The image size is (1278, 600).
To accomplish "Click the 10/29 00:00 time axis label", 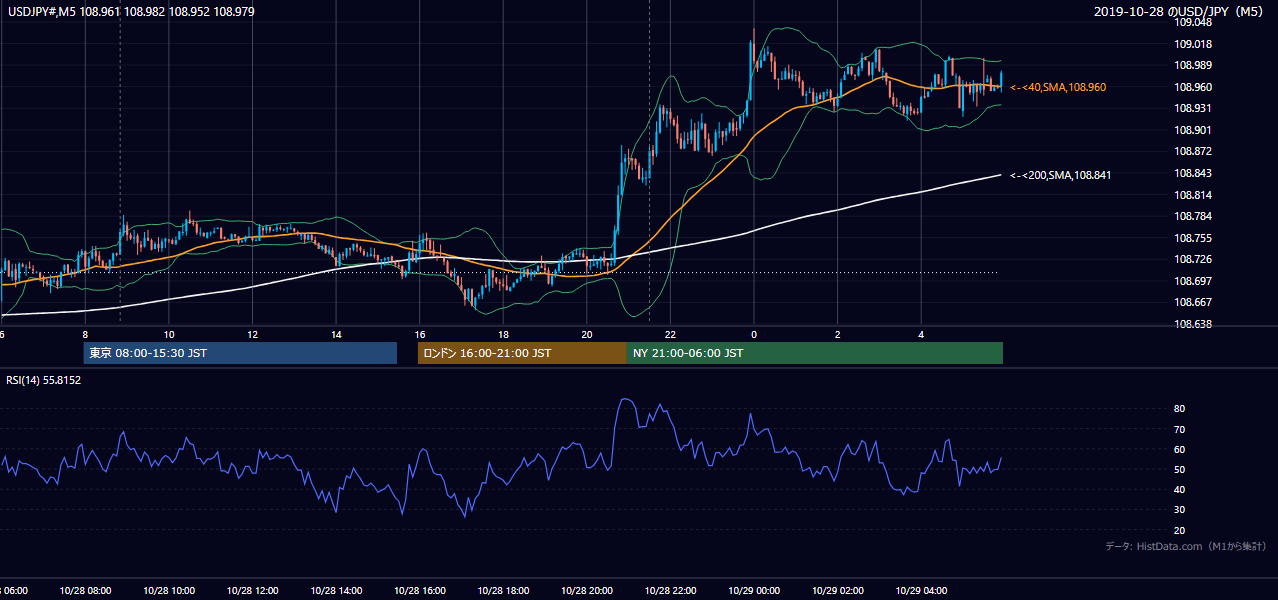I will pyautogui.click(x=754, y=591).
